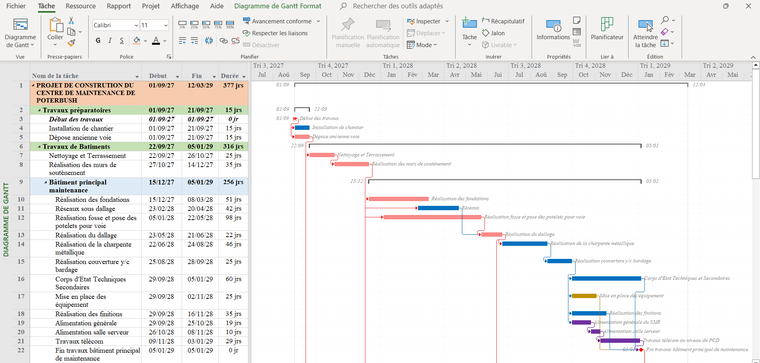
Task: Collapse the Travaux préparatoires summary task
Action: pos(40,110)
